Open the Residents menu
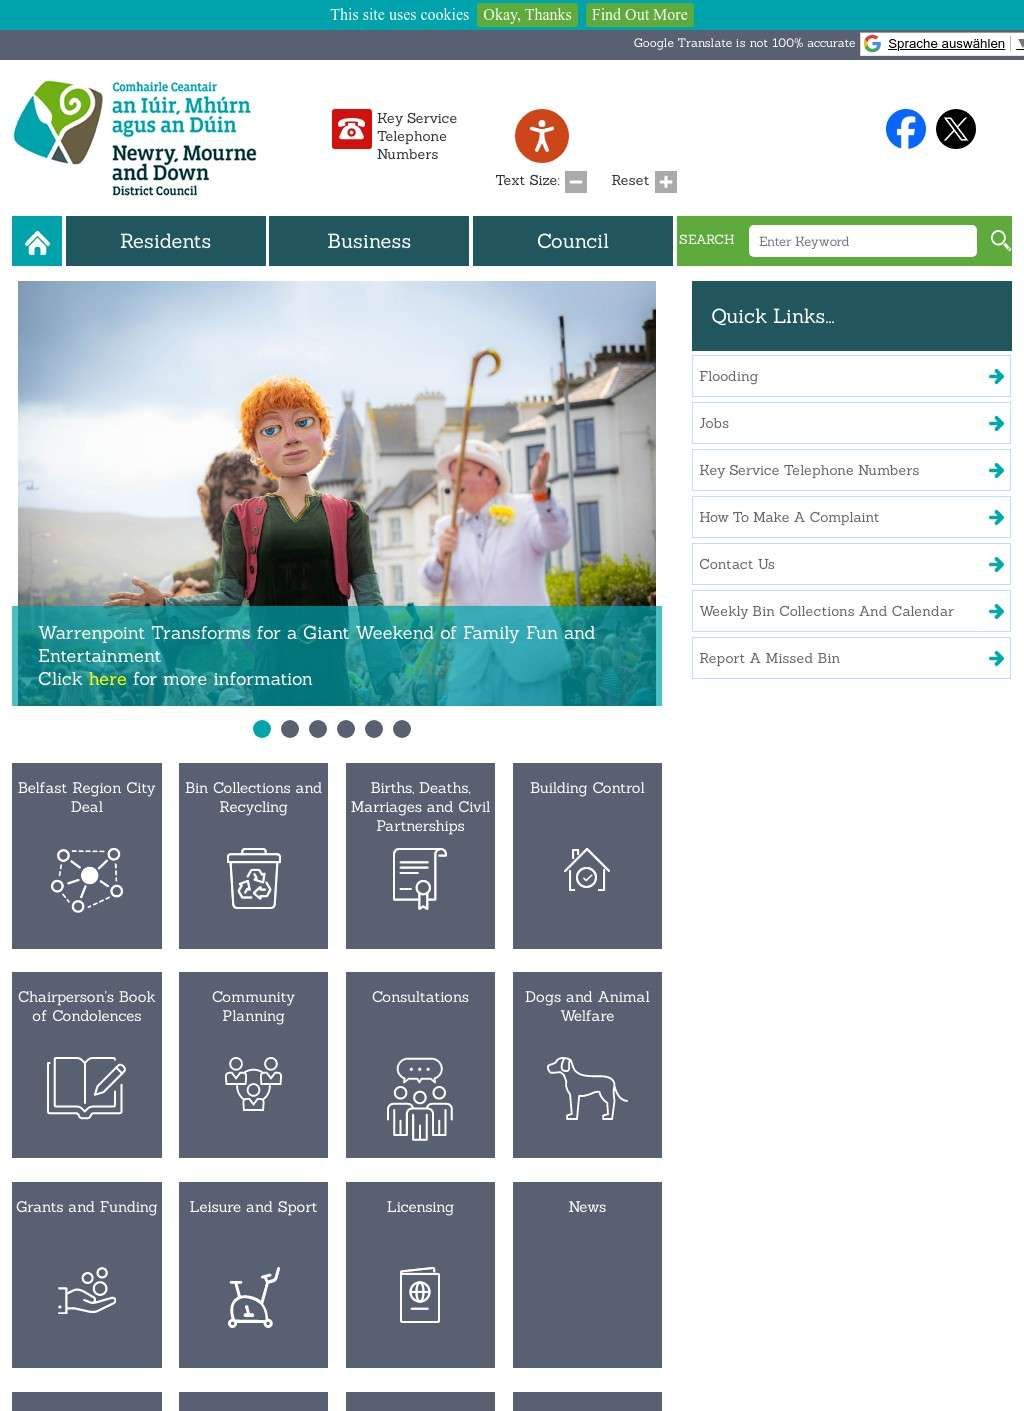This screenshot has height=1411, width=1024. 166,242
